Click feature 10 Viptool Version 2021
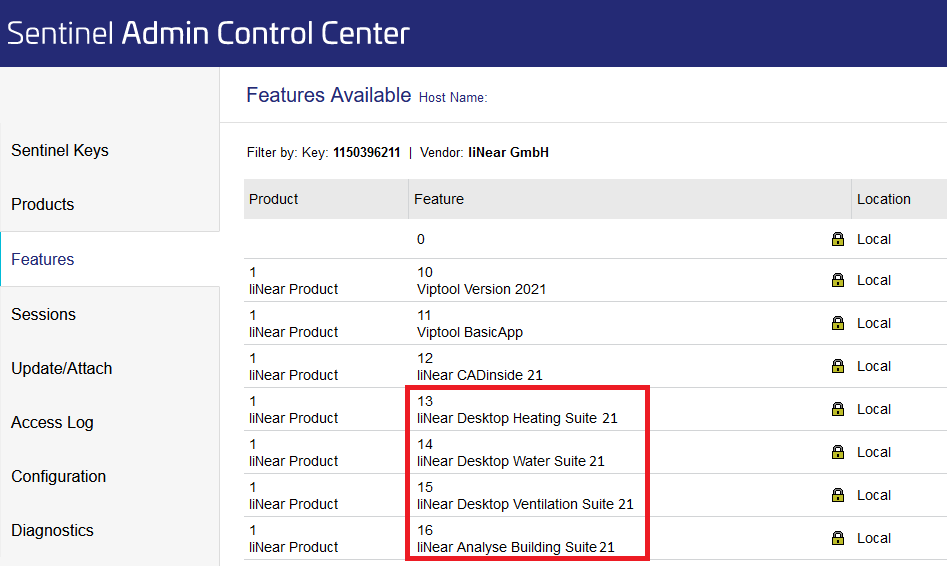This screenshot has width=947, height=566. [x=481, y=281]
